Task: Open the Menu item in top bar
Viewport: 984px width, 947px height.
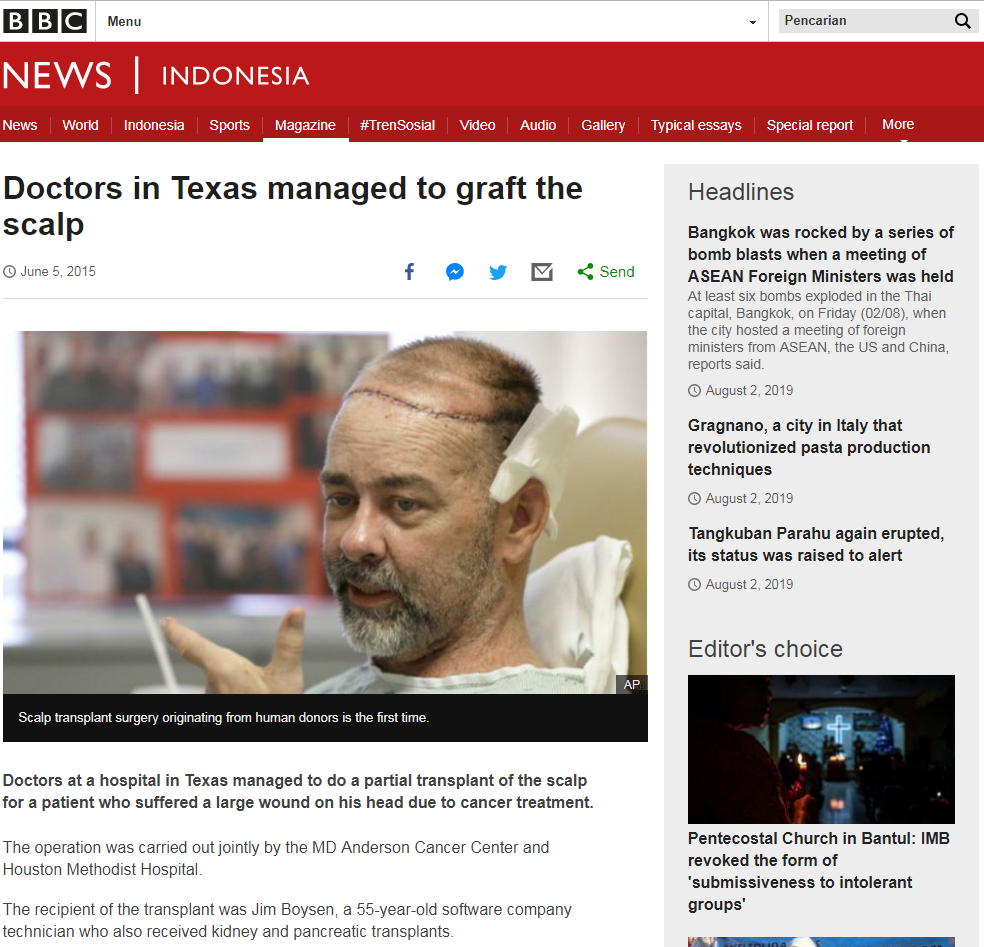Action: 124,21
